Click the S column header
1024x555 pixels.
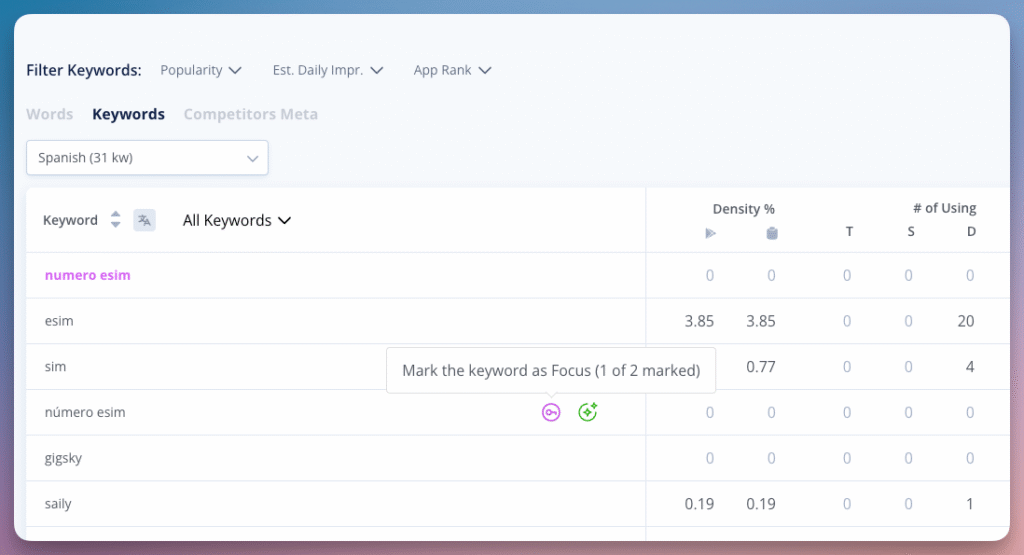pos(910,232)
